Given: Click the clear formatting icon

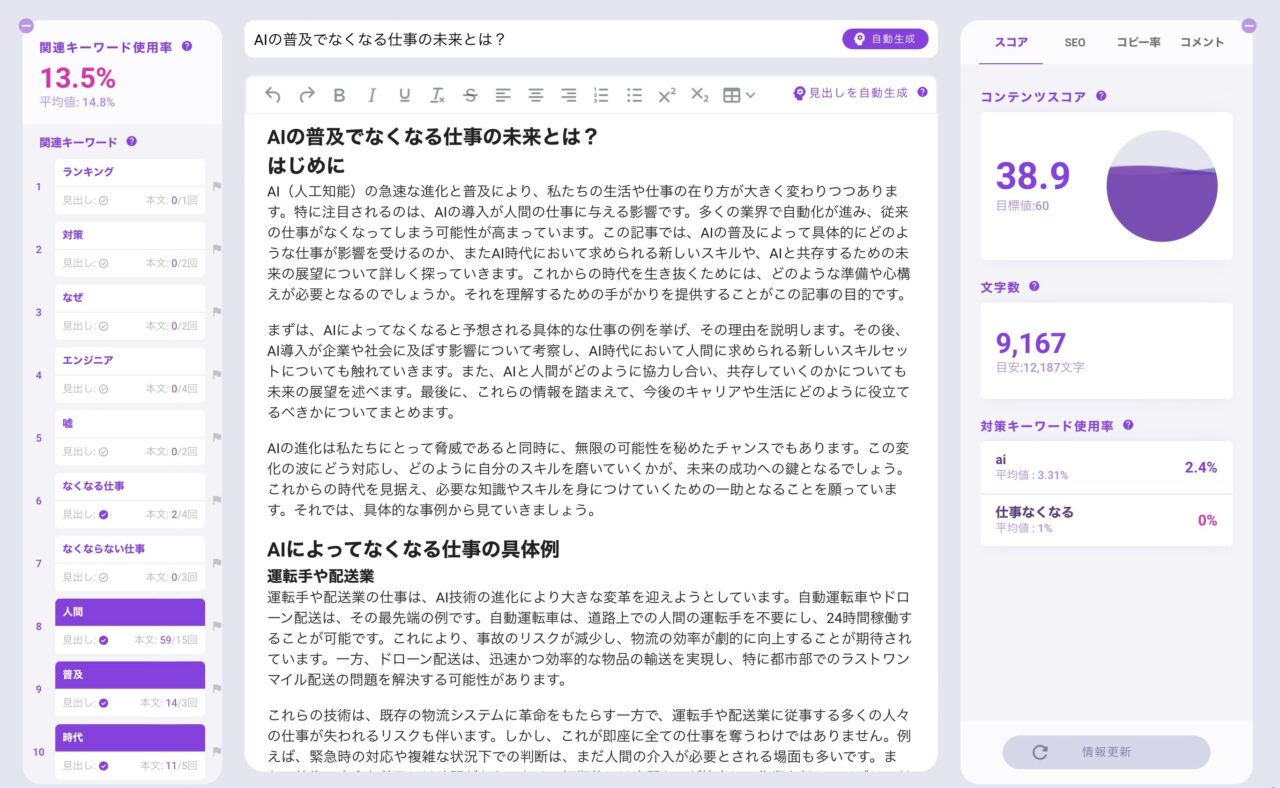Looking at the screenshot, I should pyautogui.click(x=437, y=95).
